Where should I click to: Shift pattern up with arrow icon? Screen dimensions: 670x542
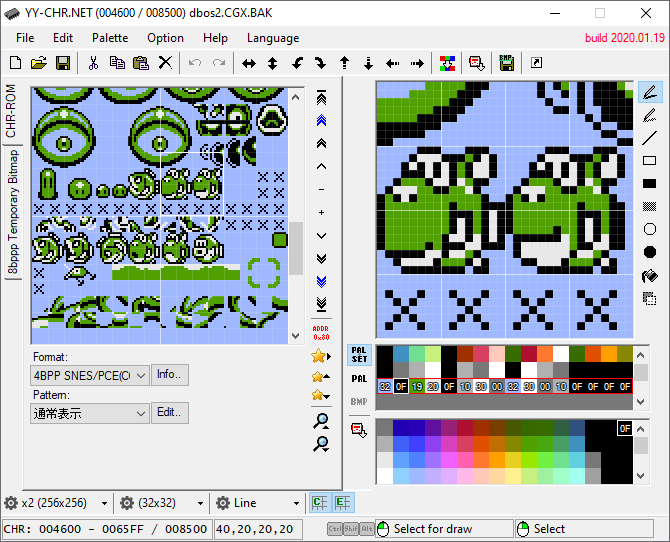(x=344, y=64)
